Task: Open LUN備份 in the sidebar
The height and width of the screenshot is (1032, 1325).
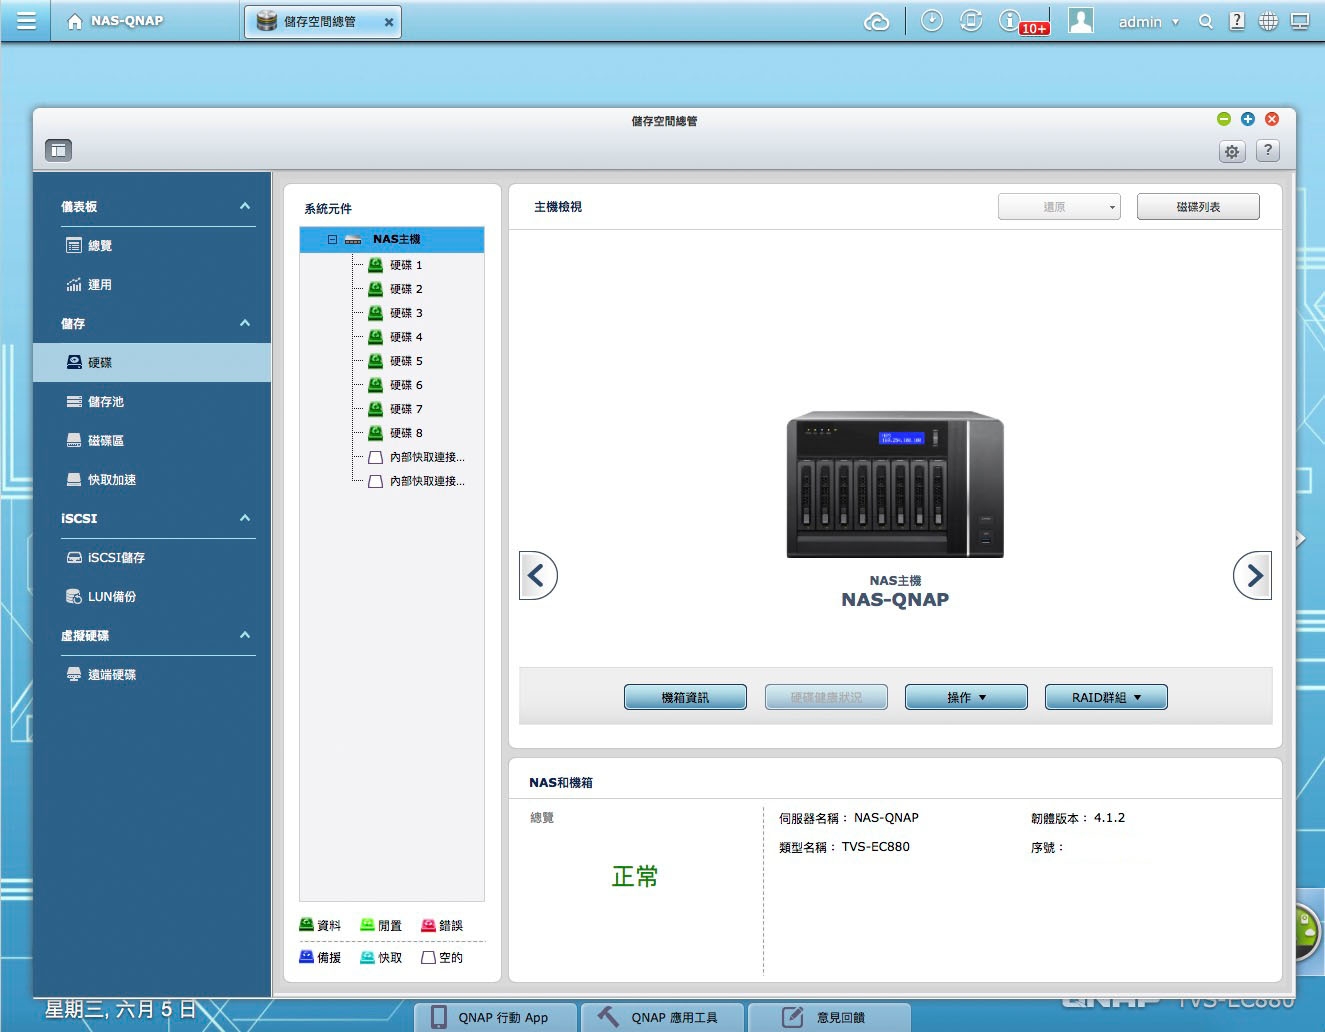Action: point(152,596)
